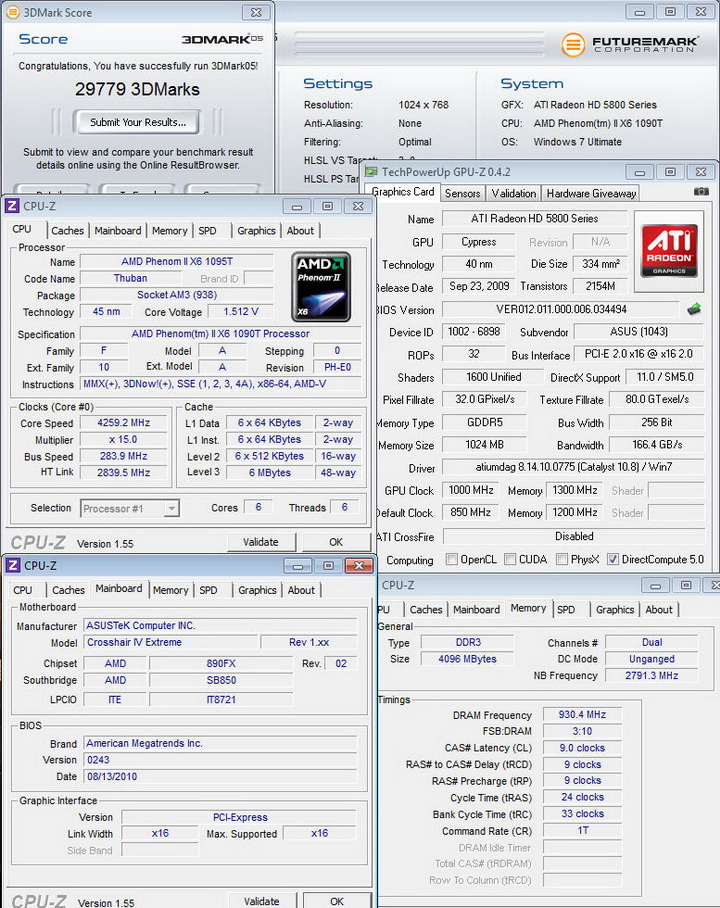Click the Subvendor field ASUS (1043)
The width and height of the screenshot is (720, 908).
(638, 332)
